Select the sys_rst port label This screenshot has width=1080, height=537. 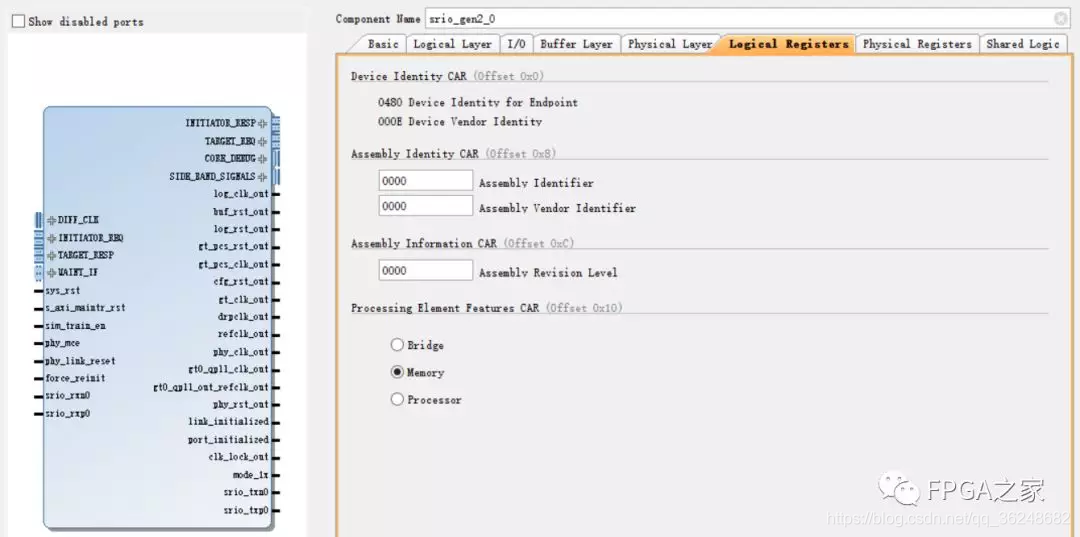click(x=62, y=291)
